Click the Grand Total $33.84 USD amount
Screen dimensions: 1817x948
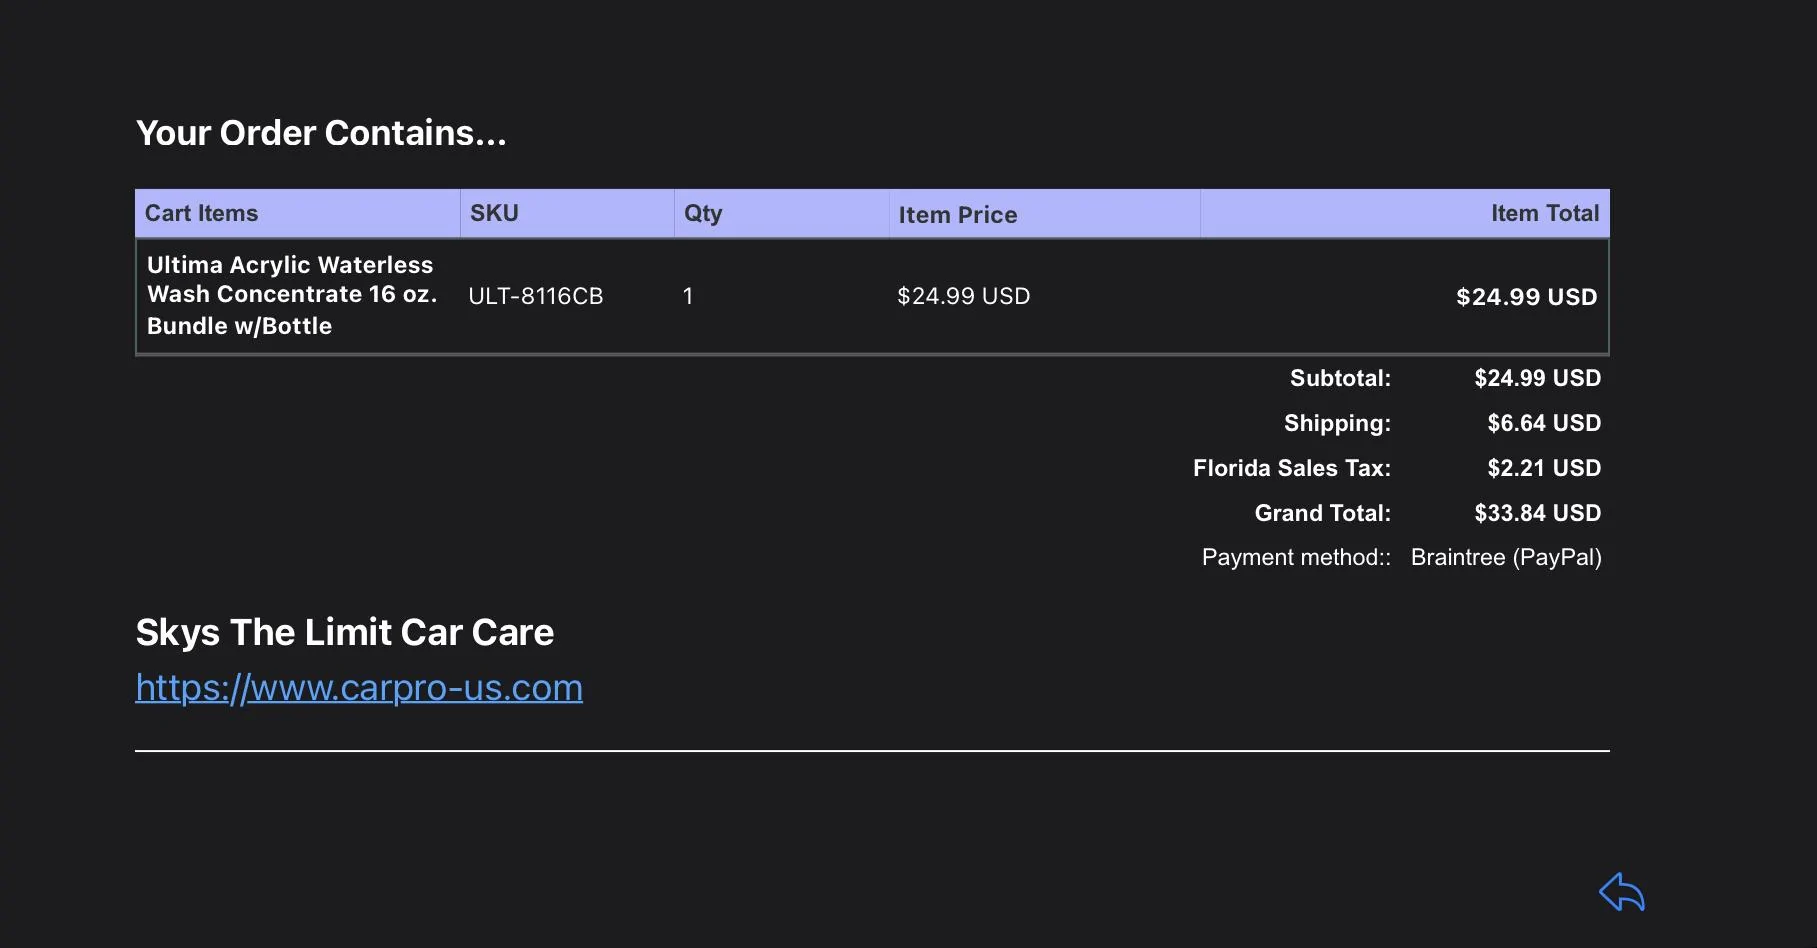1537,513
